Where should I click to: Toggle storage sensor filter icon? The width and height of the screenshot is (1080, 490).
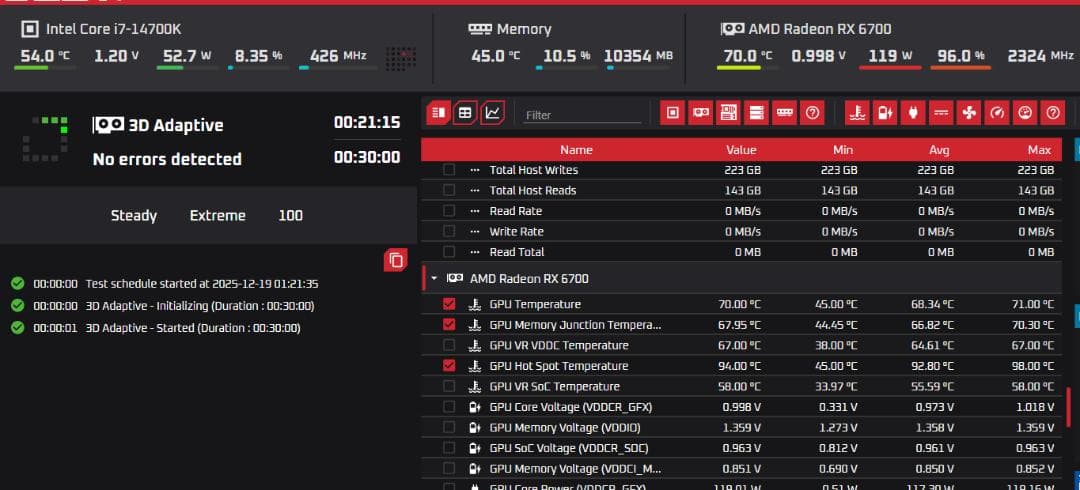756,112
